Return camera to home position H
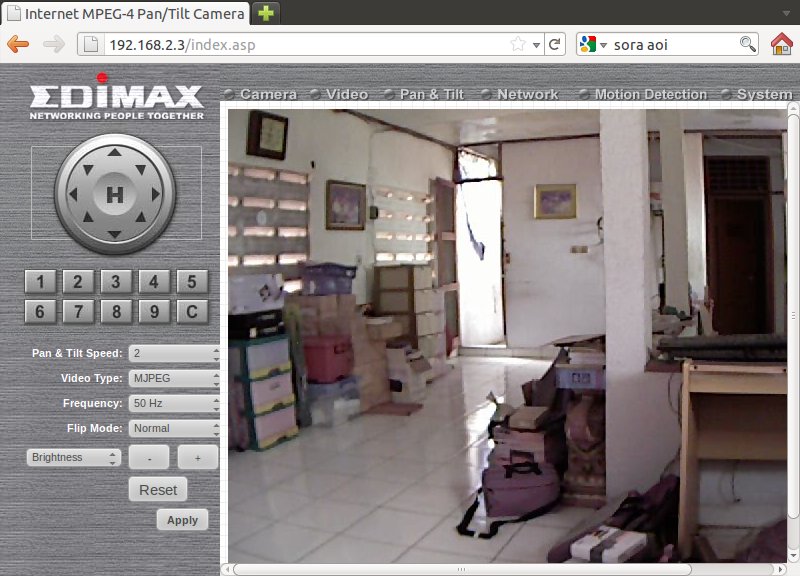The height and width of the screenshot is (576, 800). pyautogui.click(x=115, y=194)
